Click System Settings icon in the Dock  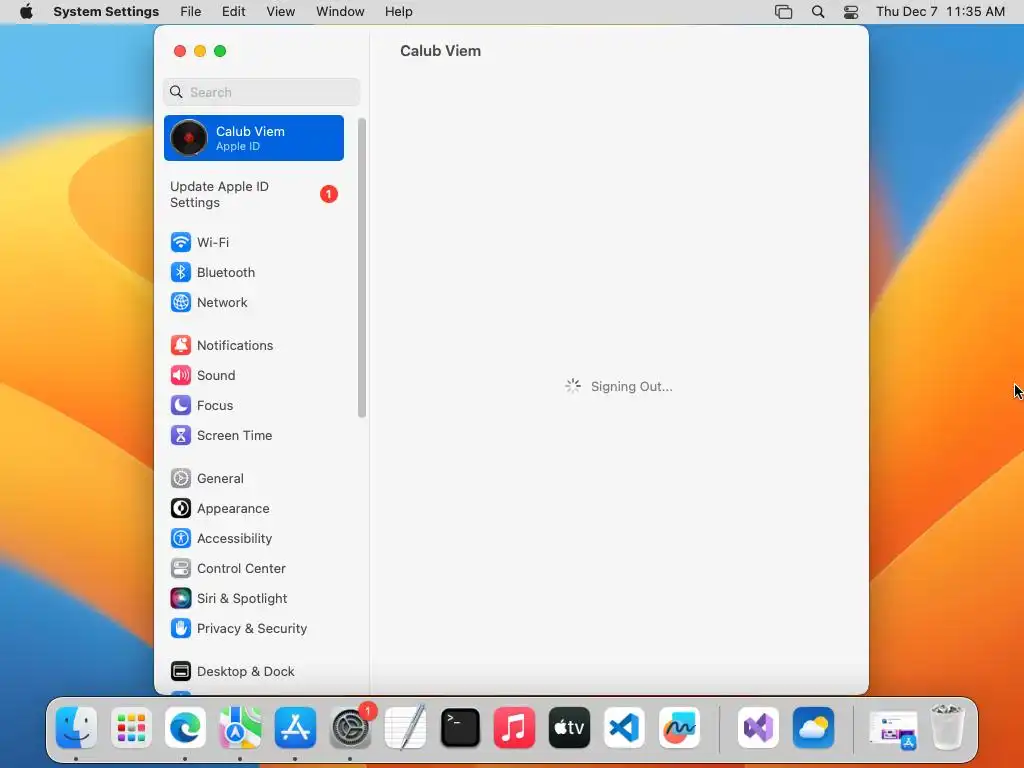coord(351,728)
